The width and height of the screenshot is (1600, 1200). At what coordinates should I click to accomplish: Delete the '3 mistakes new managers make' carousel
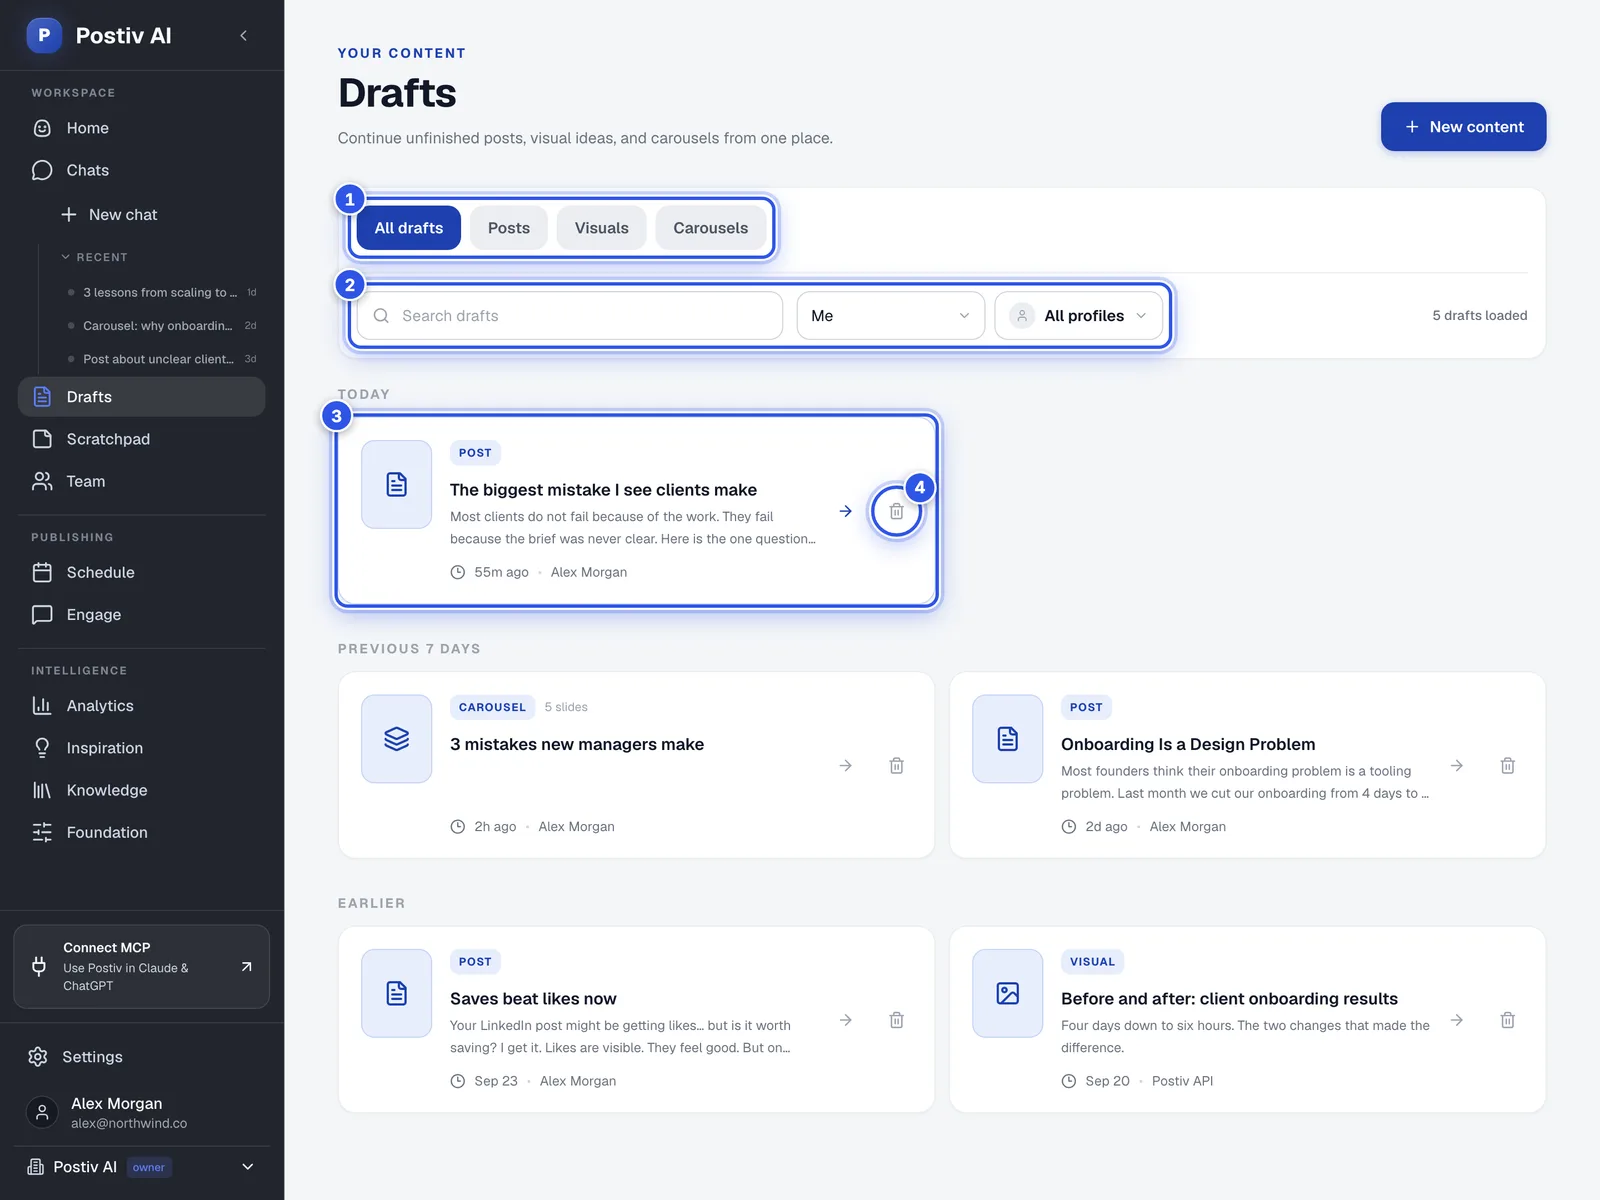tap(897, 766)
